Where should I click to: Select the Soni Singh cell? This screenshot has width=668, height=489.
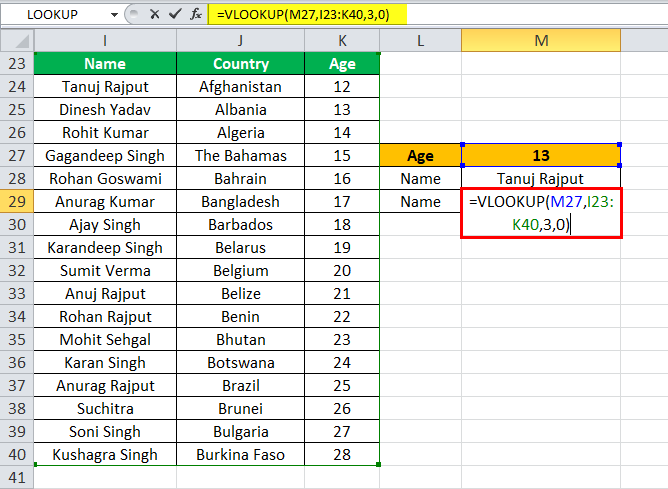105,431
